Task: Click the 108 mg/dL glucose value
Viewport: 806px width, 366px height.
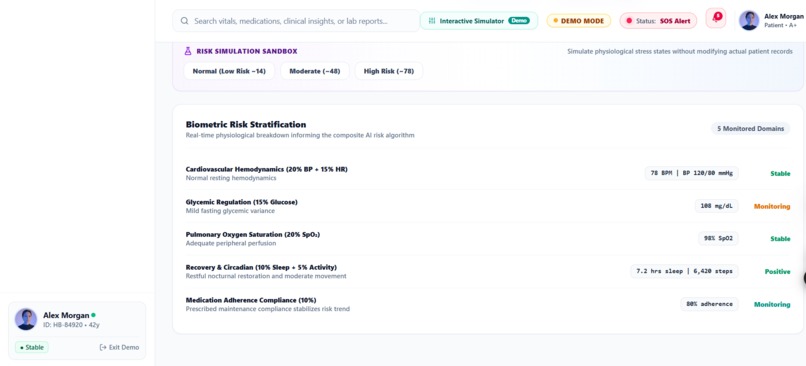Action: (716, 206)
